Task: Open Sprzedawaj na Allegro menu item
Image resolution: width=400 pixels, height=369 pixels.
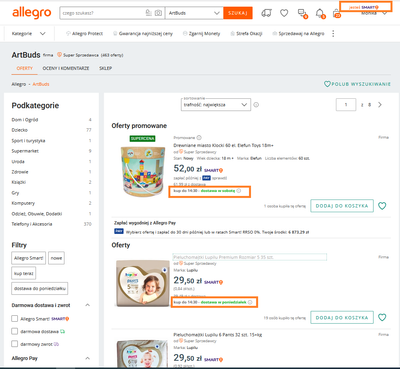Action: click(298, 33)
